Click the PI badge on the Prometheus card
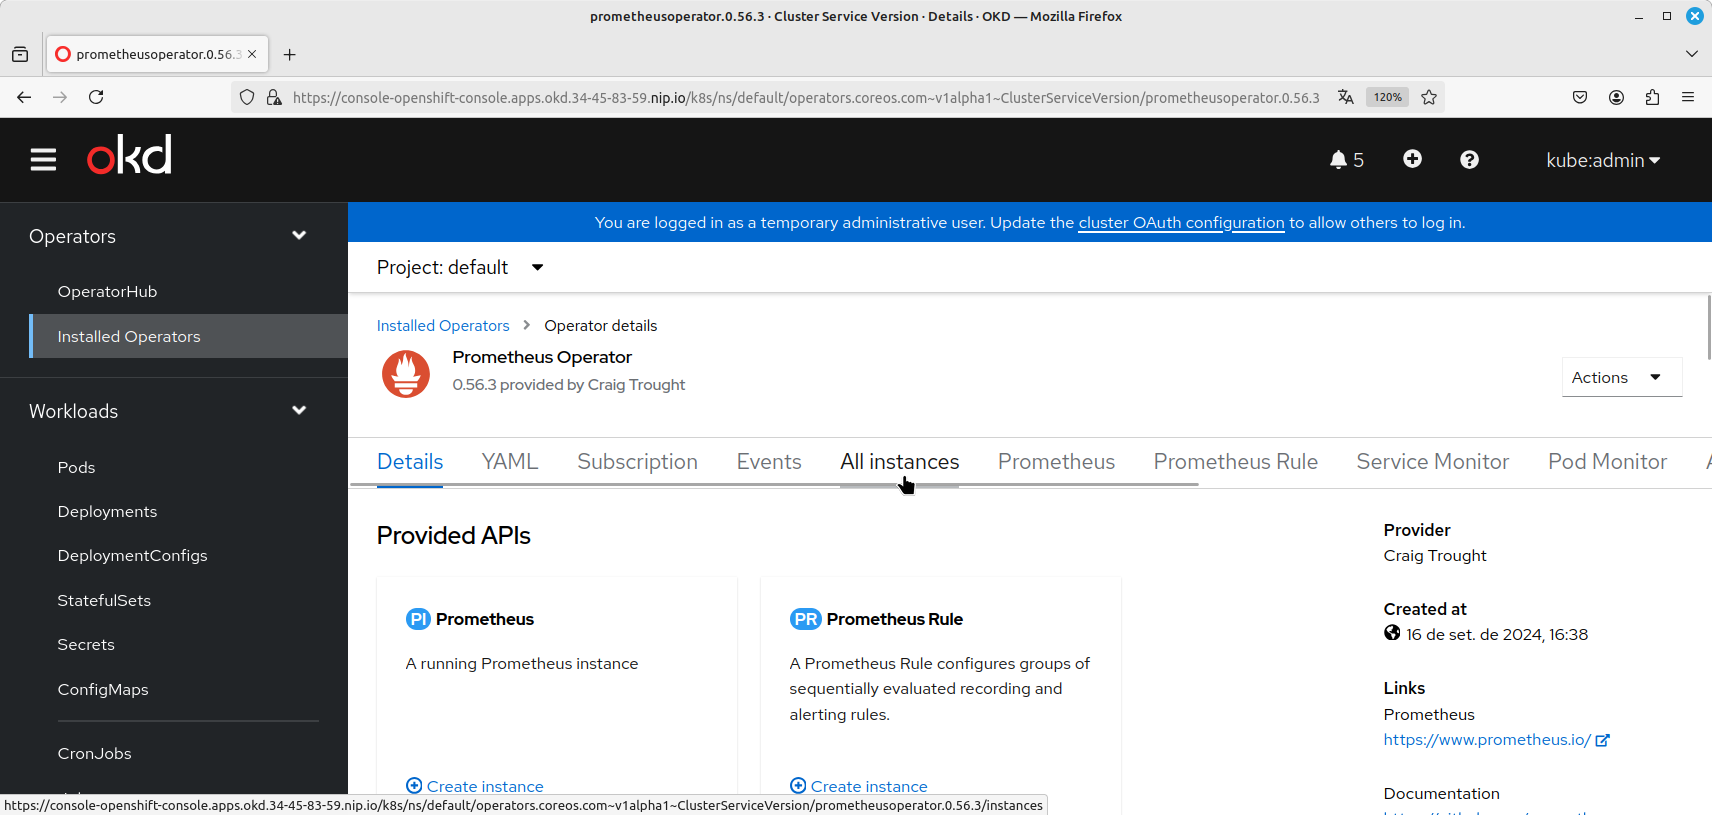Screen dimensions: 1712x815 [418, 619]
